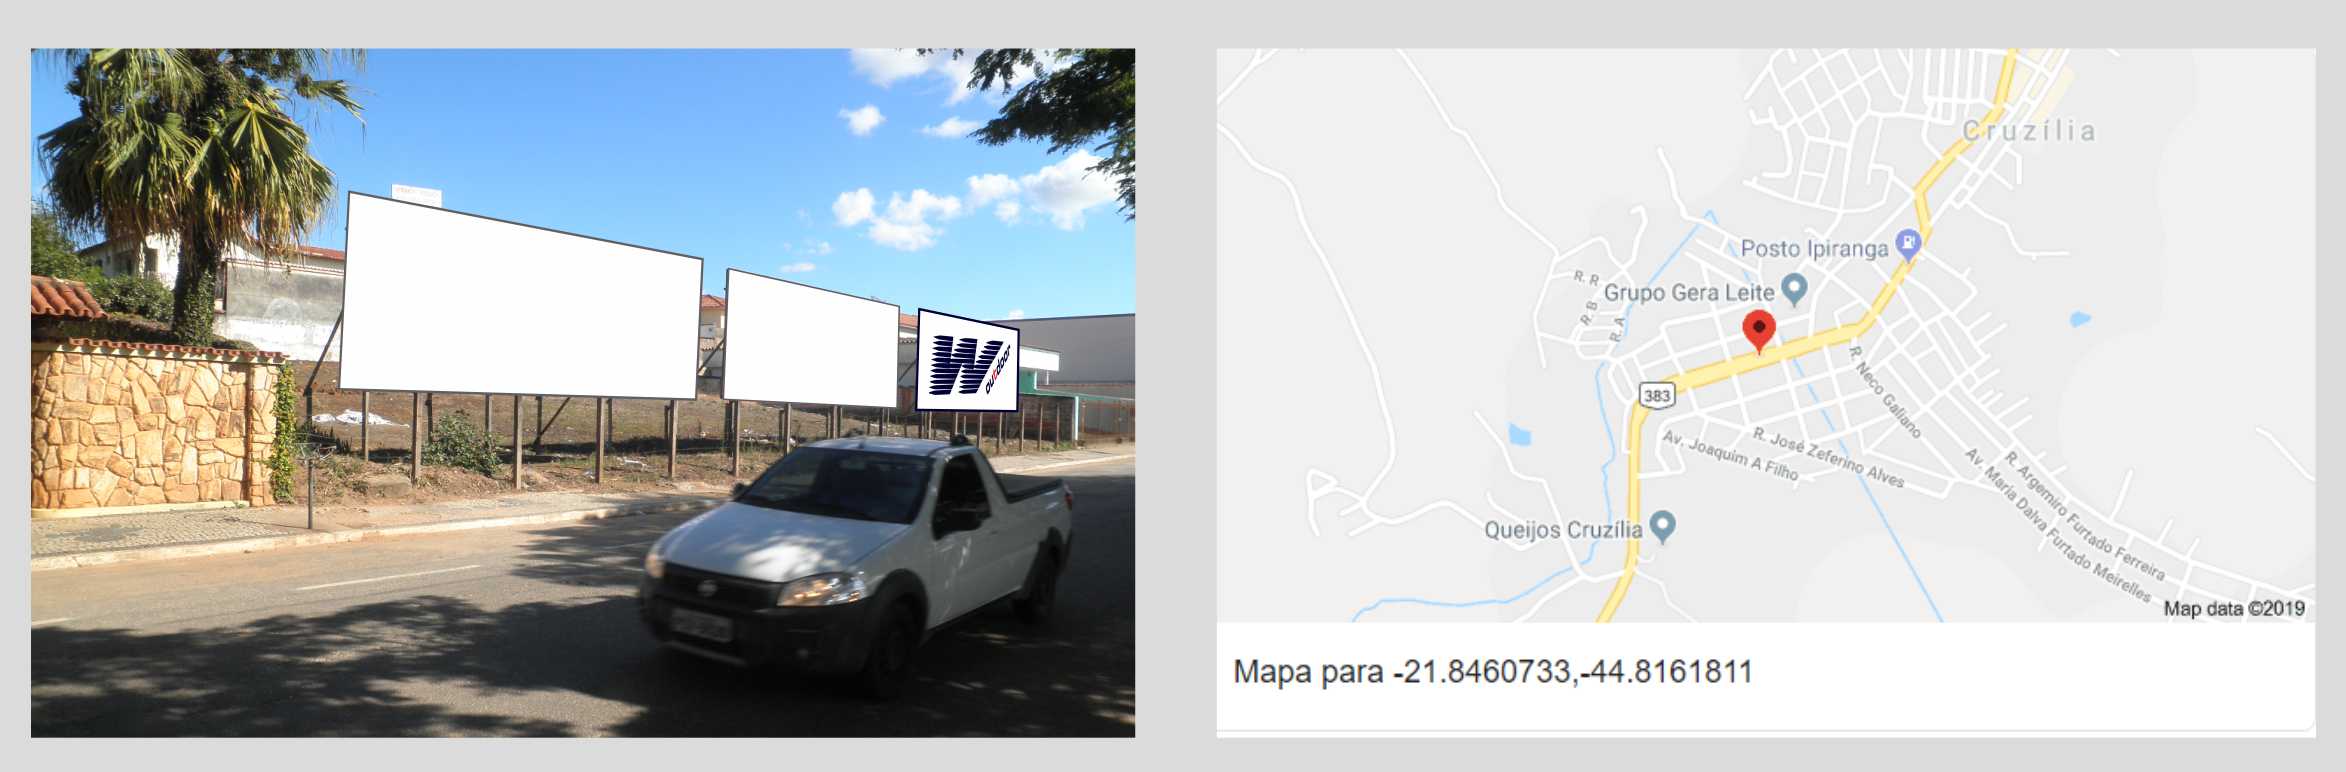Click the Av. Maria Dalva Furtado Meirelles label
The width and height of the screenshot is (2346, 772).
2058,525
